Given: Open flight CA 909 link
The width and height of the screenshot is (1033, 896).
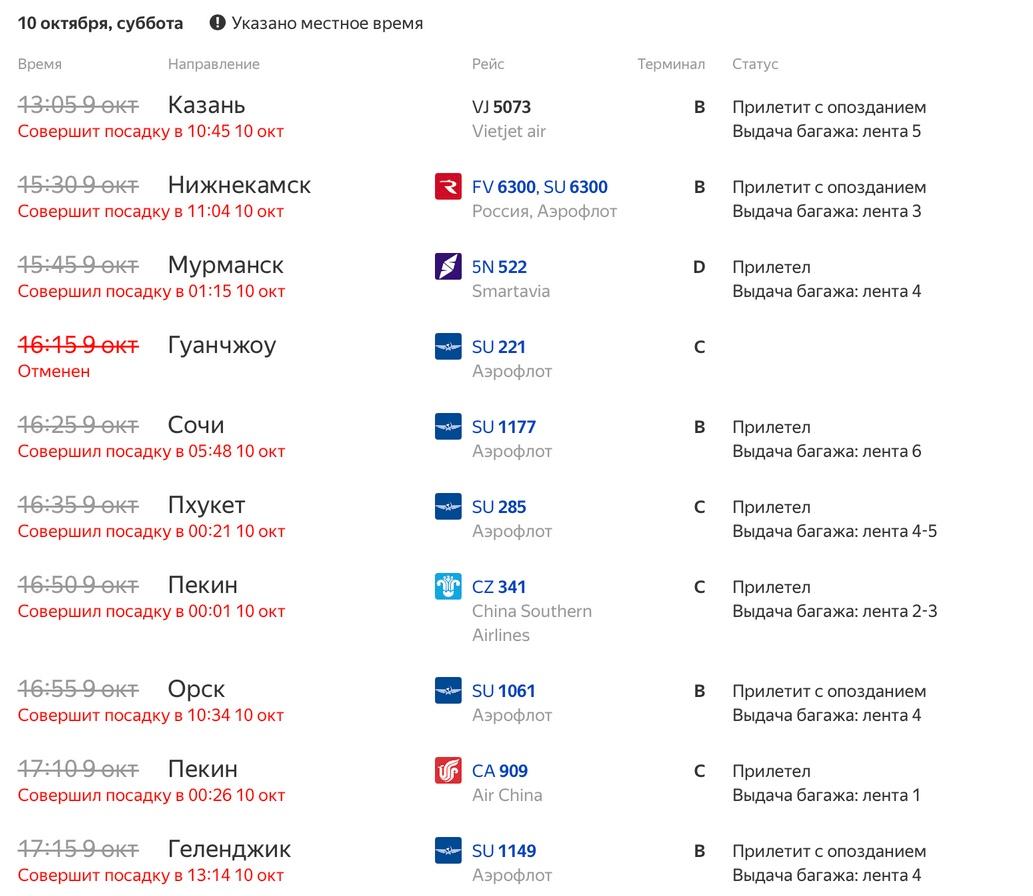Looking at the screenshot, I should click(x=499, y=771).
